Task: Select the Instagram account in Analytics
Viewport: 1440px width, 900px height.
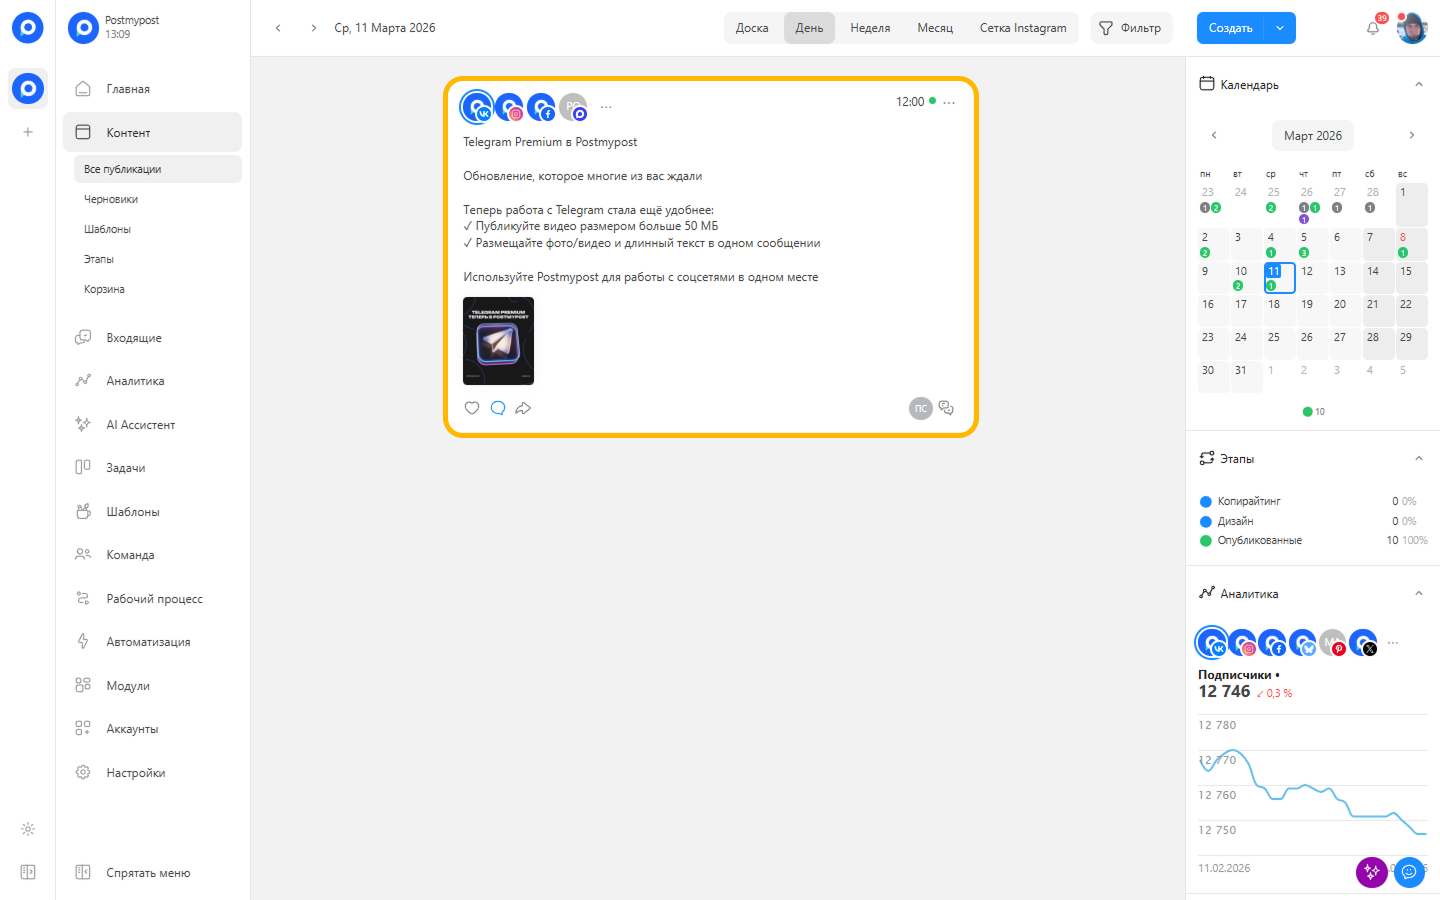Action: tap(1243, 643)
